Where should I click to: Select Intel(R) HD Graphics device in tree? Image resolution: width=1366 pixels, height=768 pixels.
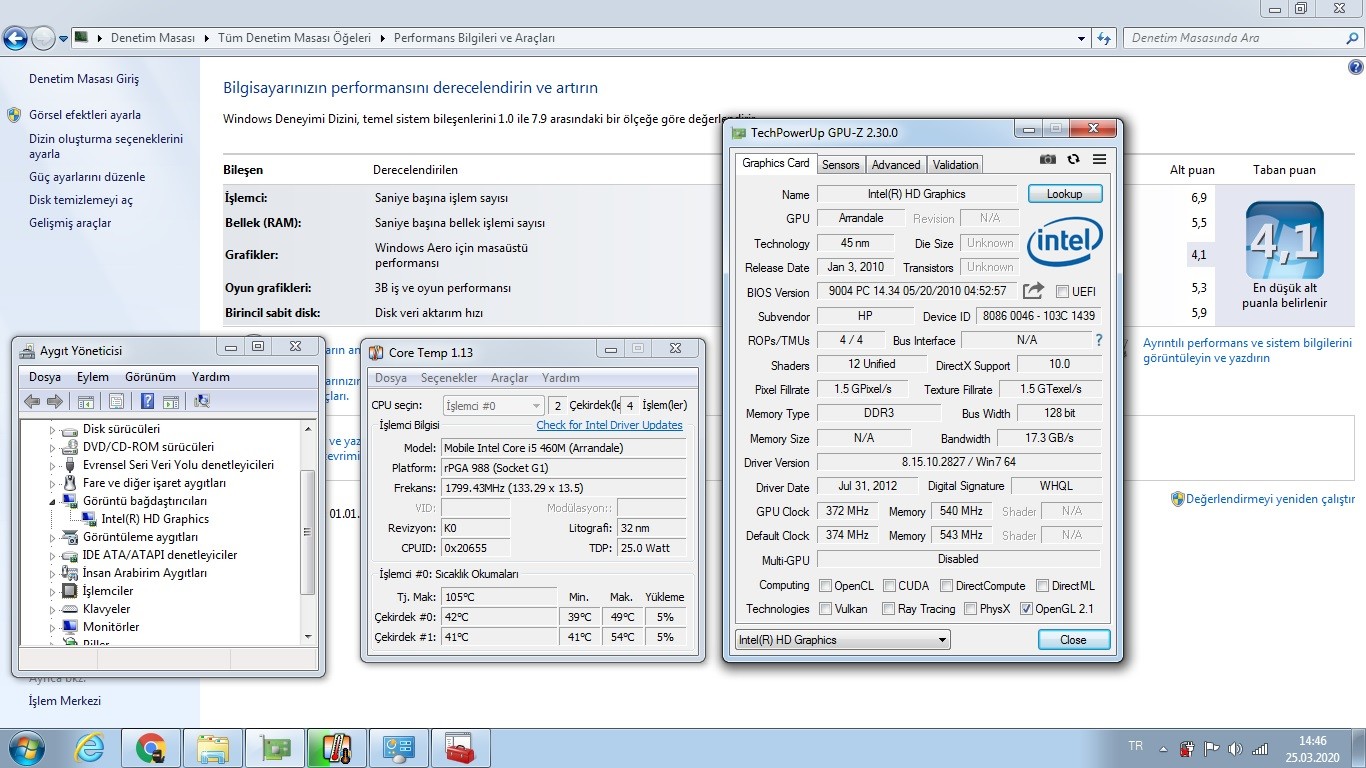tap(155, 519)
